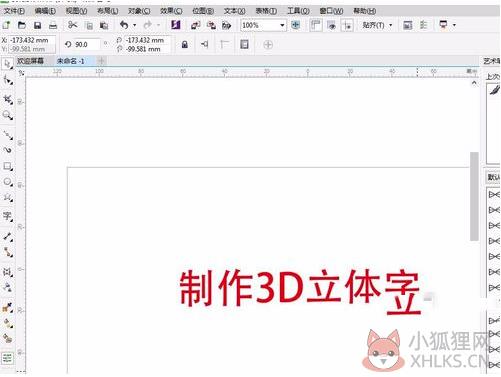501x377 pixels.
Task: Select the Rectangle tool
Action: 7,166
